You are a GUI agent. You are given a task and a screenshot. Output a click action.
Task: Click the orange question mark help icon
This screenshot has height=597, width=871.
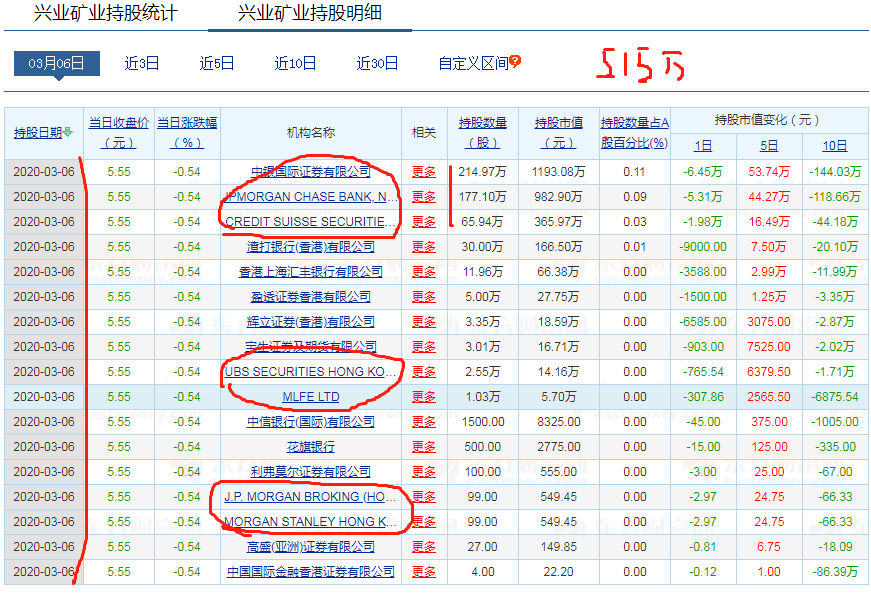point(515,61)
